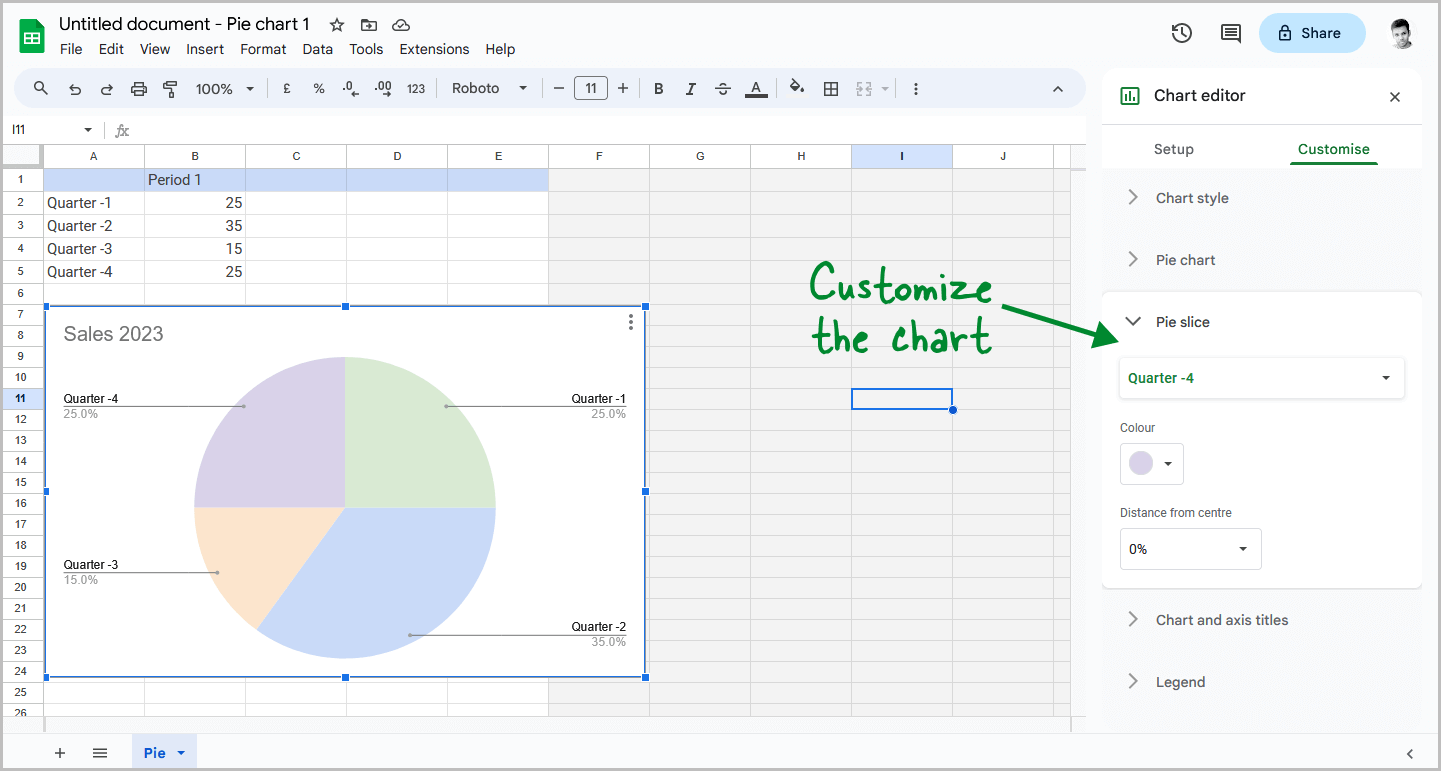This screenshot has height=771, width=1441.
Task: Open the zoom 100% dropdown
Action: [225, 89]
